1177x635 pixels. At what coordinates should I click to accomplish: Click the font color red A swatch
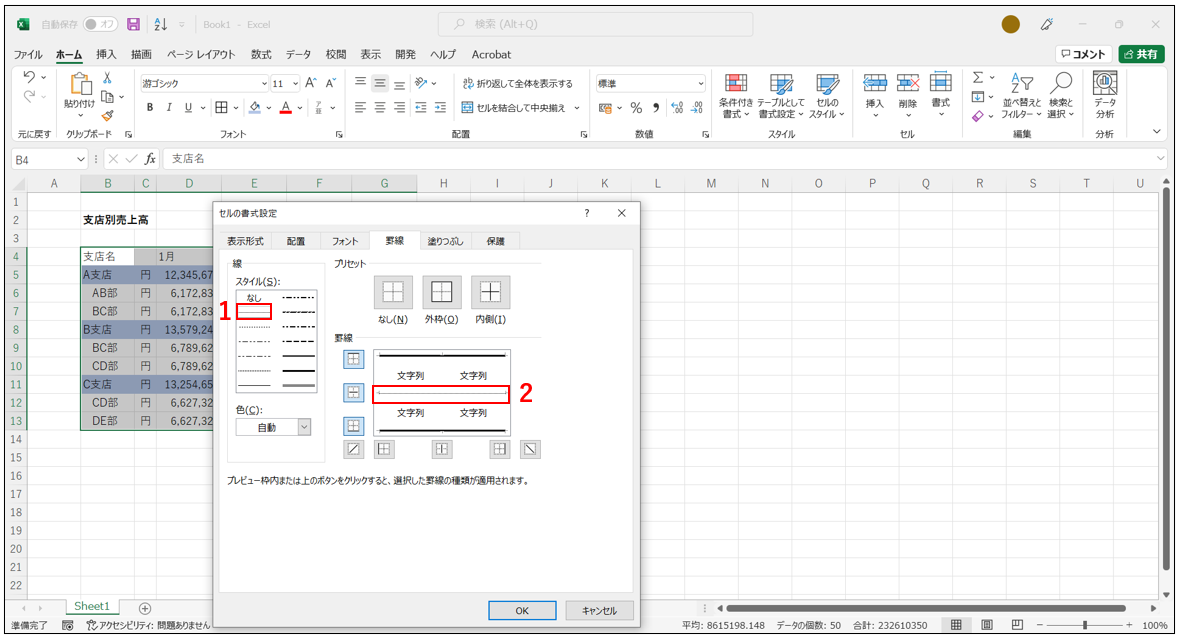click(x=285, y=107)
